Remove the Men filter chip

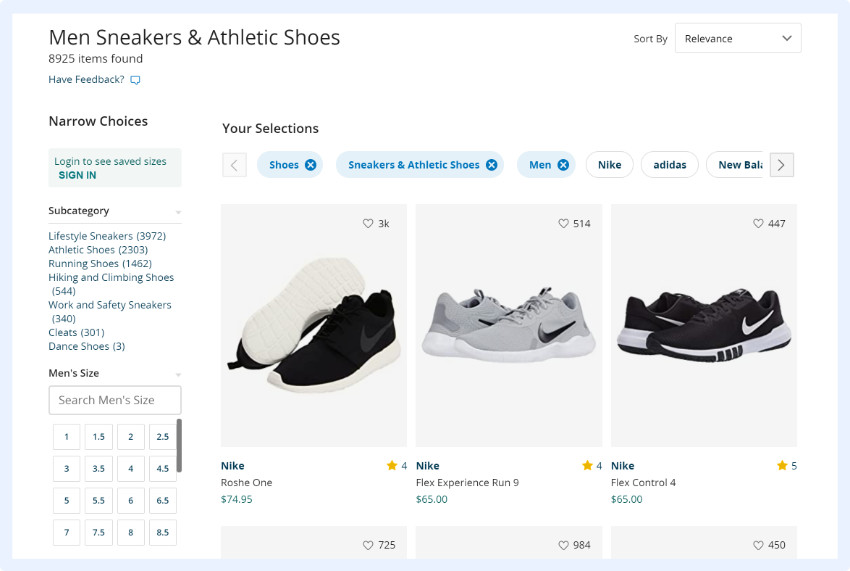(563, 165)
